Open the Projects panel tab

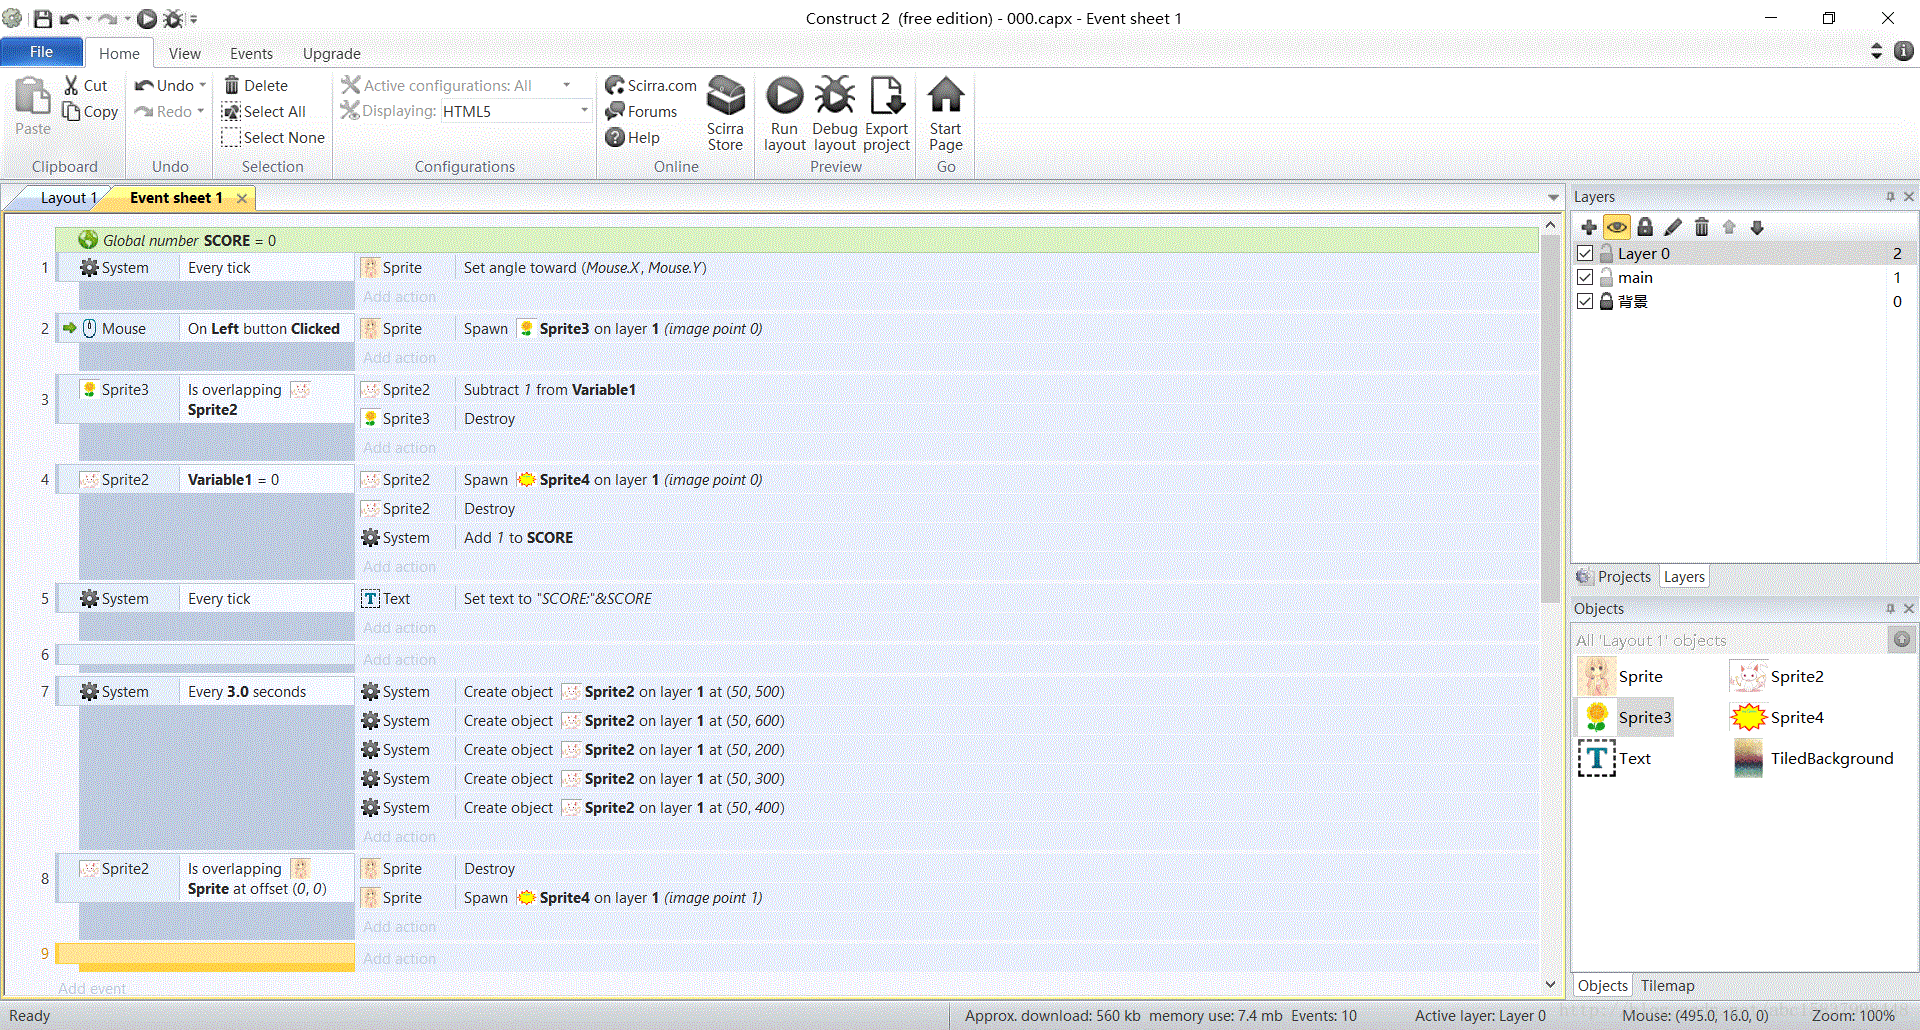1614,577
